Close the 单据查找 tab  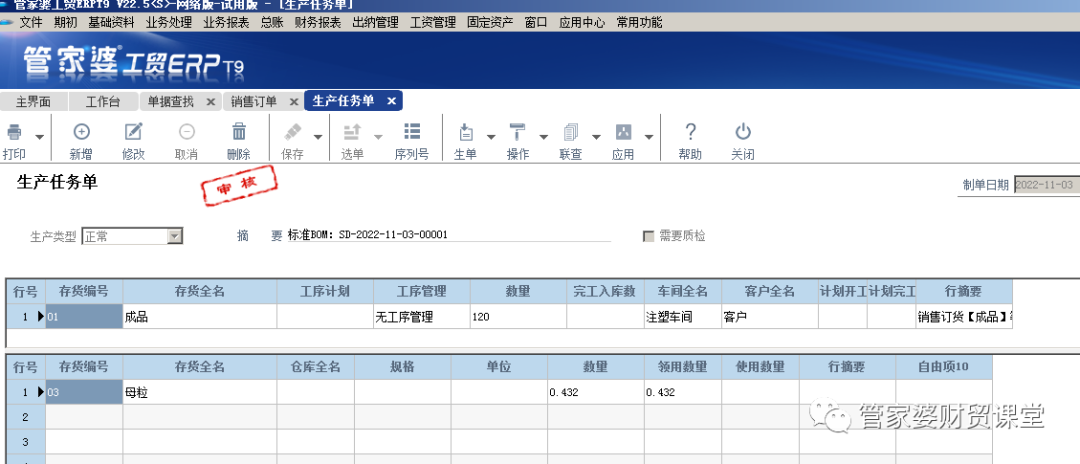coord(211,101)
